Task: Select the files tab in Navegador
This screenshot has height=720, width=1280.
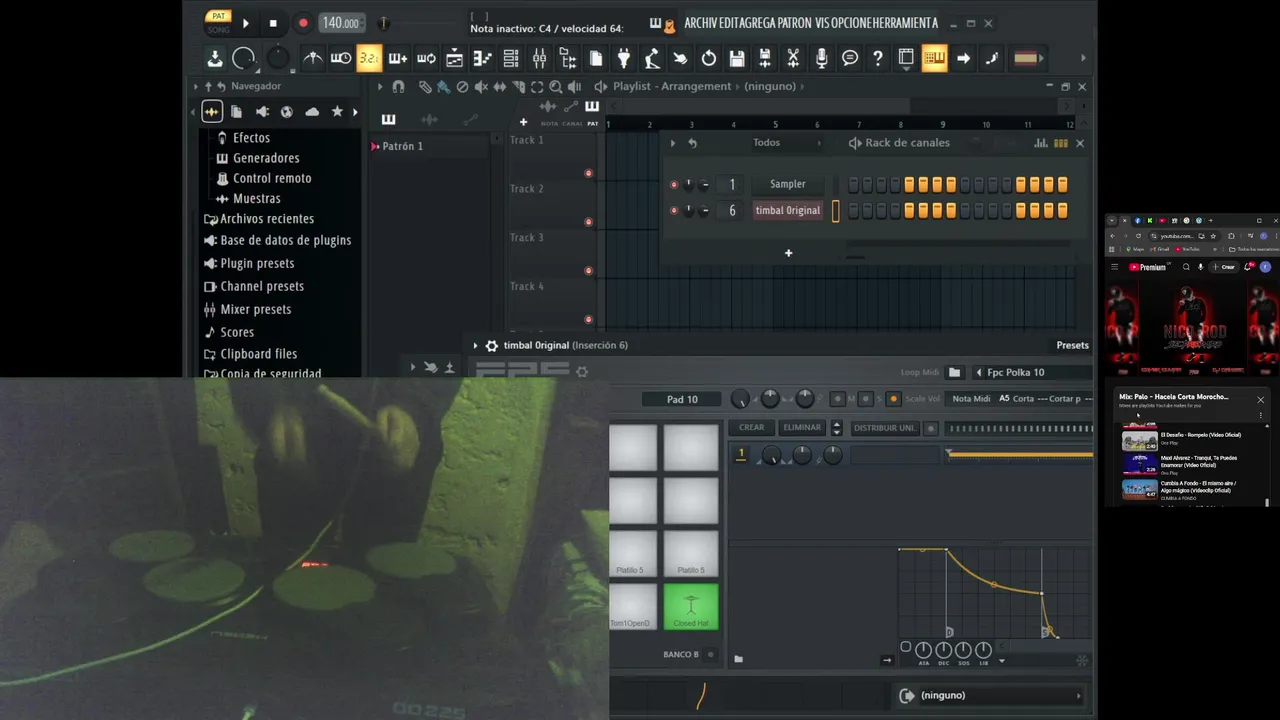Action: [x=237, y=112]
